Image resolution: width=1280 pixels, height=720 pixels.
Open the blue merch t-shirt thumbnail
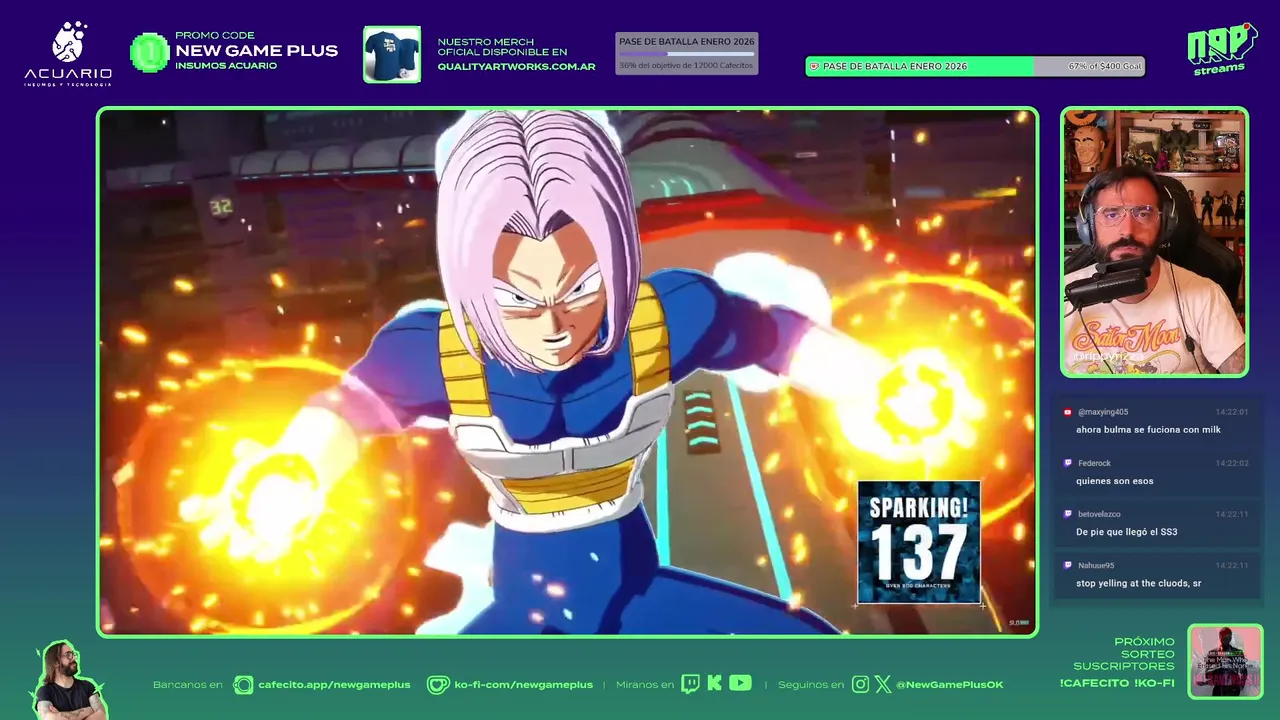(x=392, y=54)
